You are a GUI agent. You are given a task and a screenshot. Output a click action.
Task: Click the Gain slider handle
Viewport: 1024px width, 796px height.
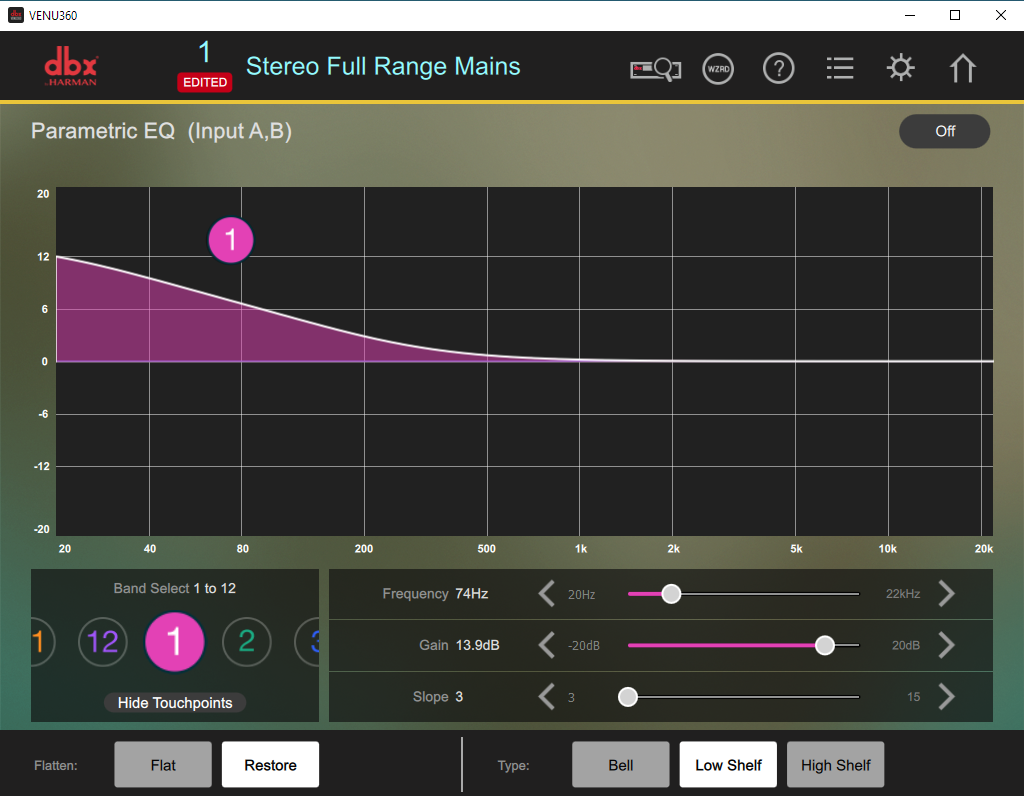[x=825, y=645]
